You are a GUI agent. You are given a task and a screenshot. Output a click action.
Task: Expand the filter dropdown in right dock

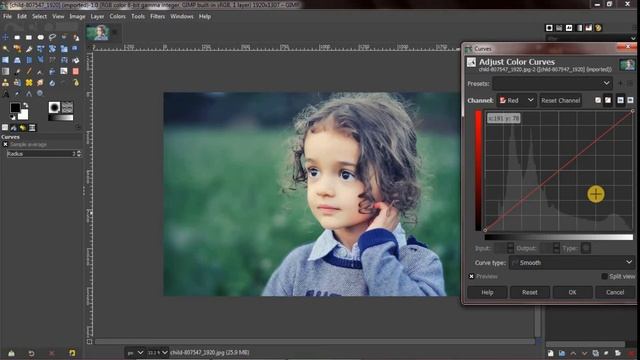click(633, 38)
